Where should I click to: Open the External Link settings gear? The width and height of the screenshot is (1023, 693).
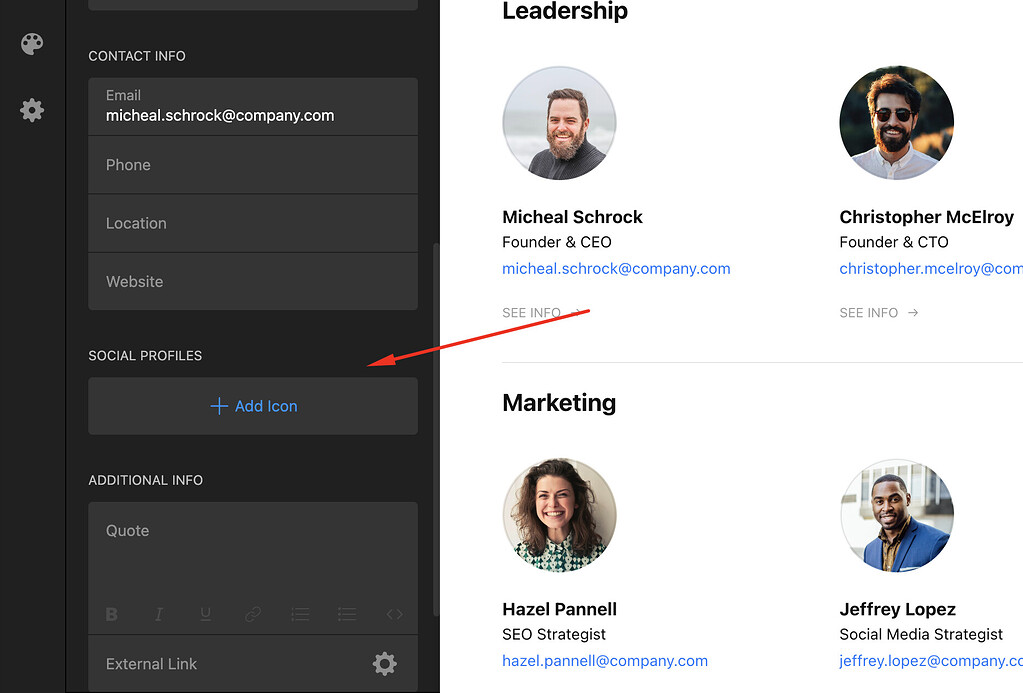pyautogui.click(x=385, y=663)
